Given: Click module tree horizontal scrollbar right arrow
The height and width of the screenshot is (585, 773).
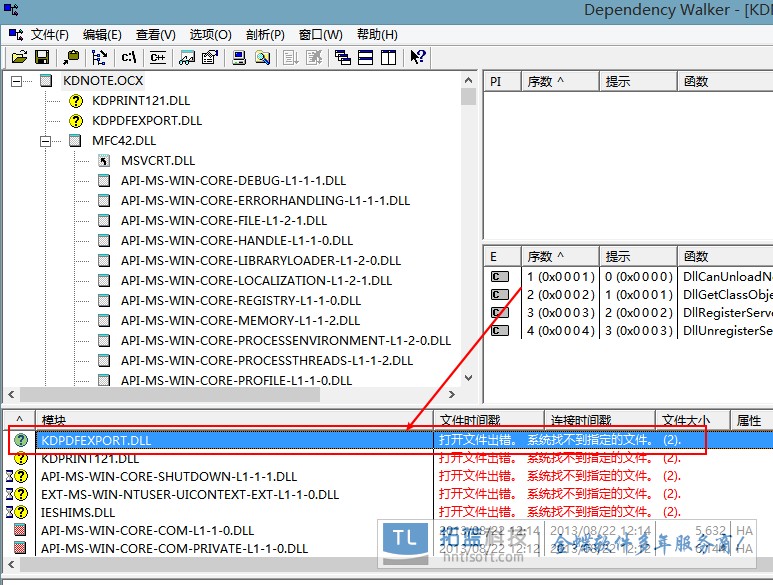Looking at the screenshot, I should [x=452, y=394].
